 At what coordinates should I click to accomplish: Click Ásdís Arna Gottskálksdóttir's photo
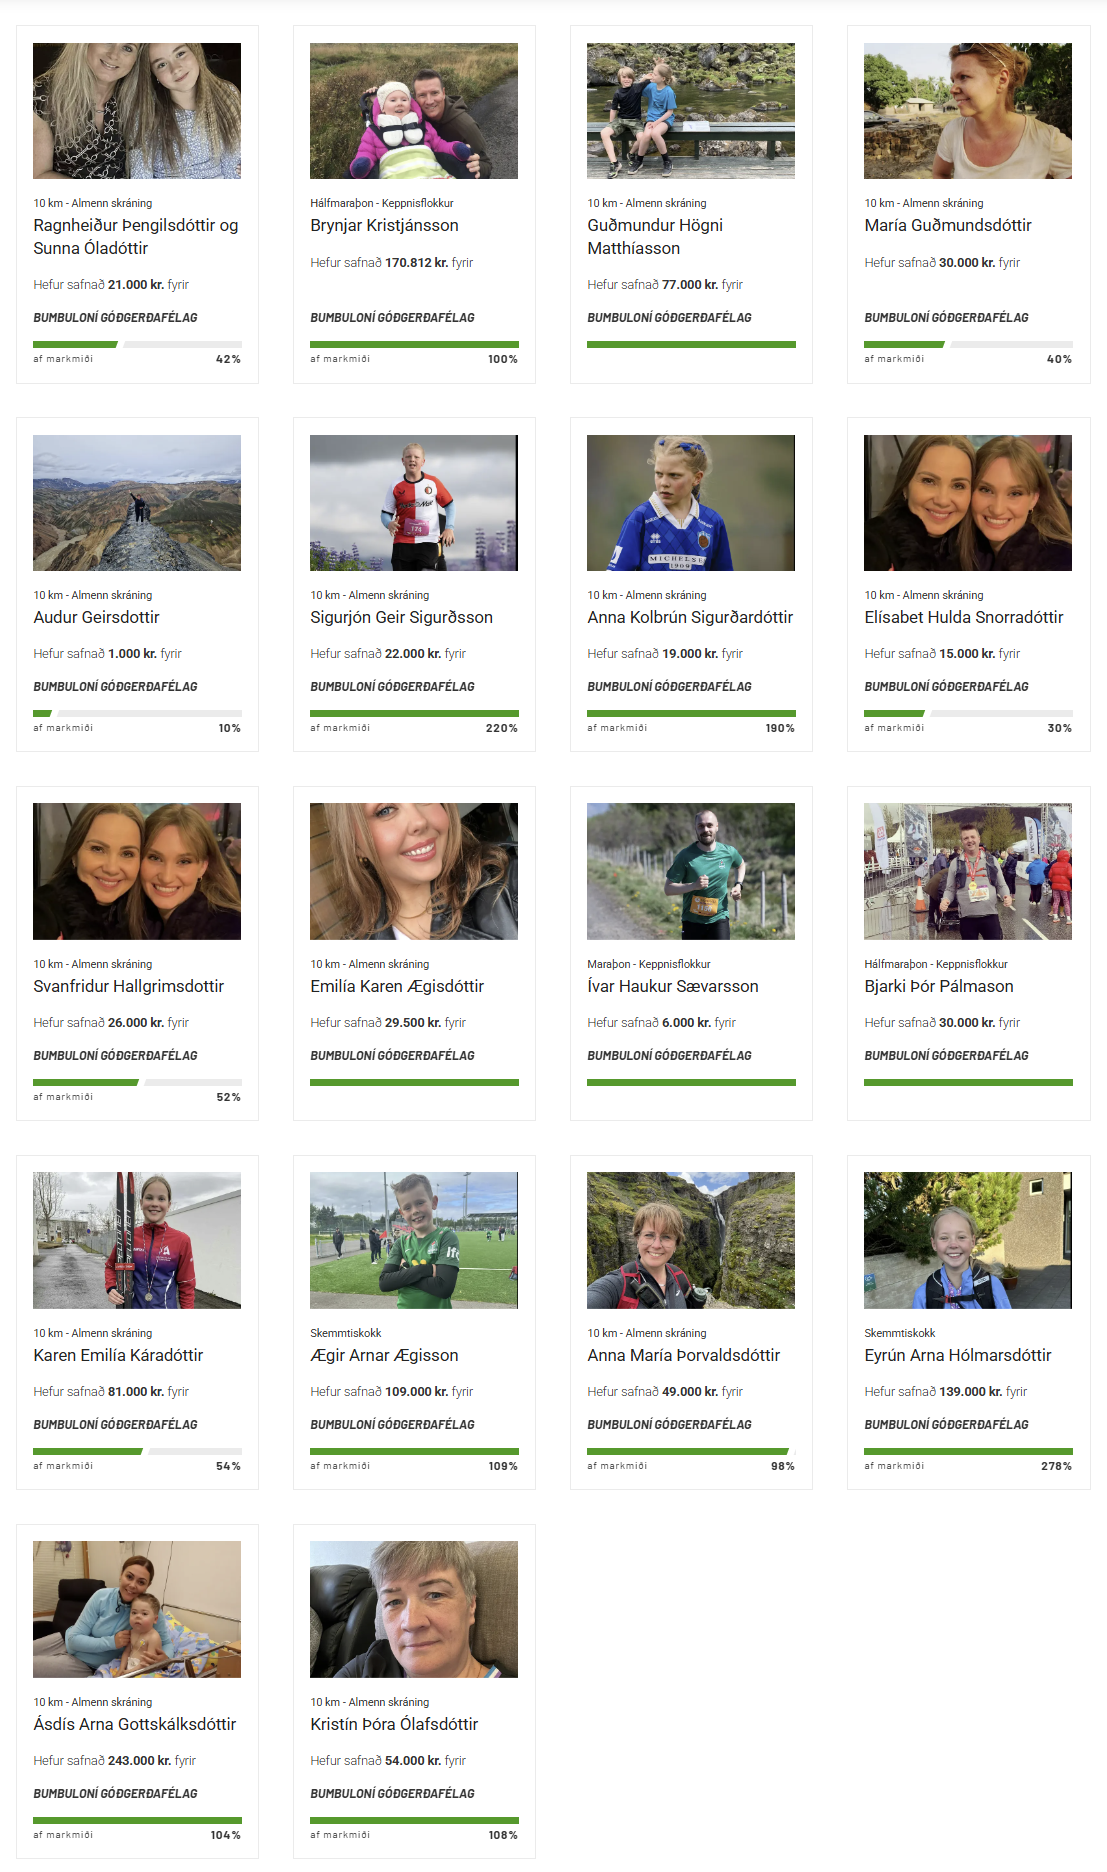[137, 1609]
